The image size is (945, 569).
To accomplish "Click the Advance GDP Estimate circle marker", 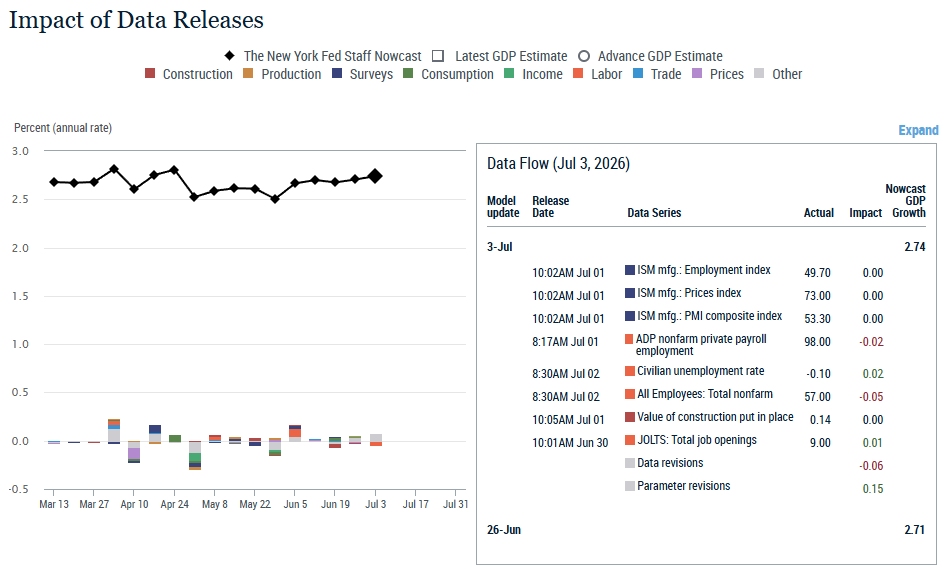I will pyautogui.click(x=583, y=56).
